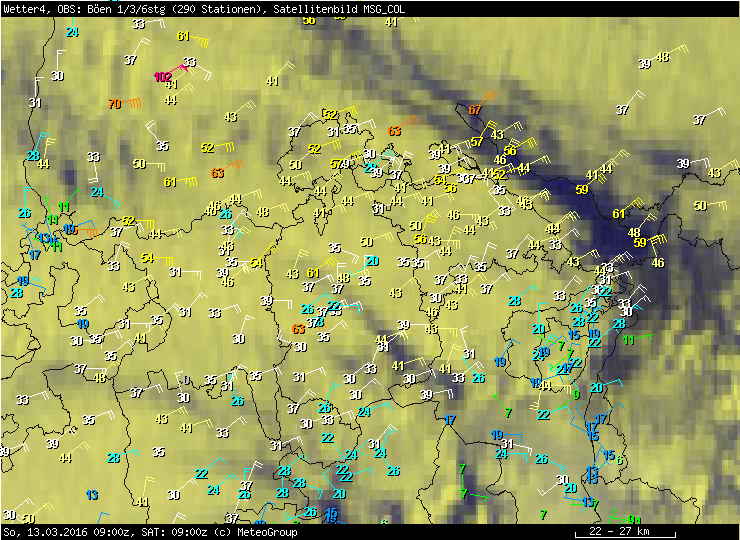Viewport: 740px width, 540px height.
Task: Select yellow 46 directly below yellow 59
Action: point(658,263)
